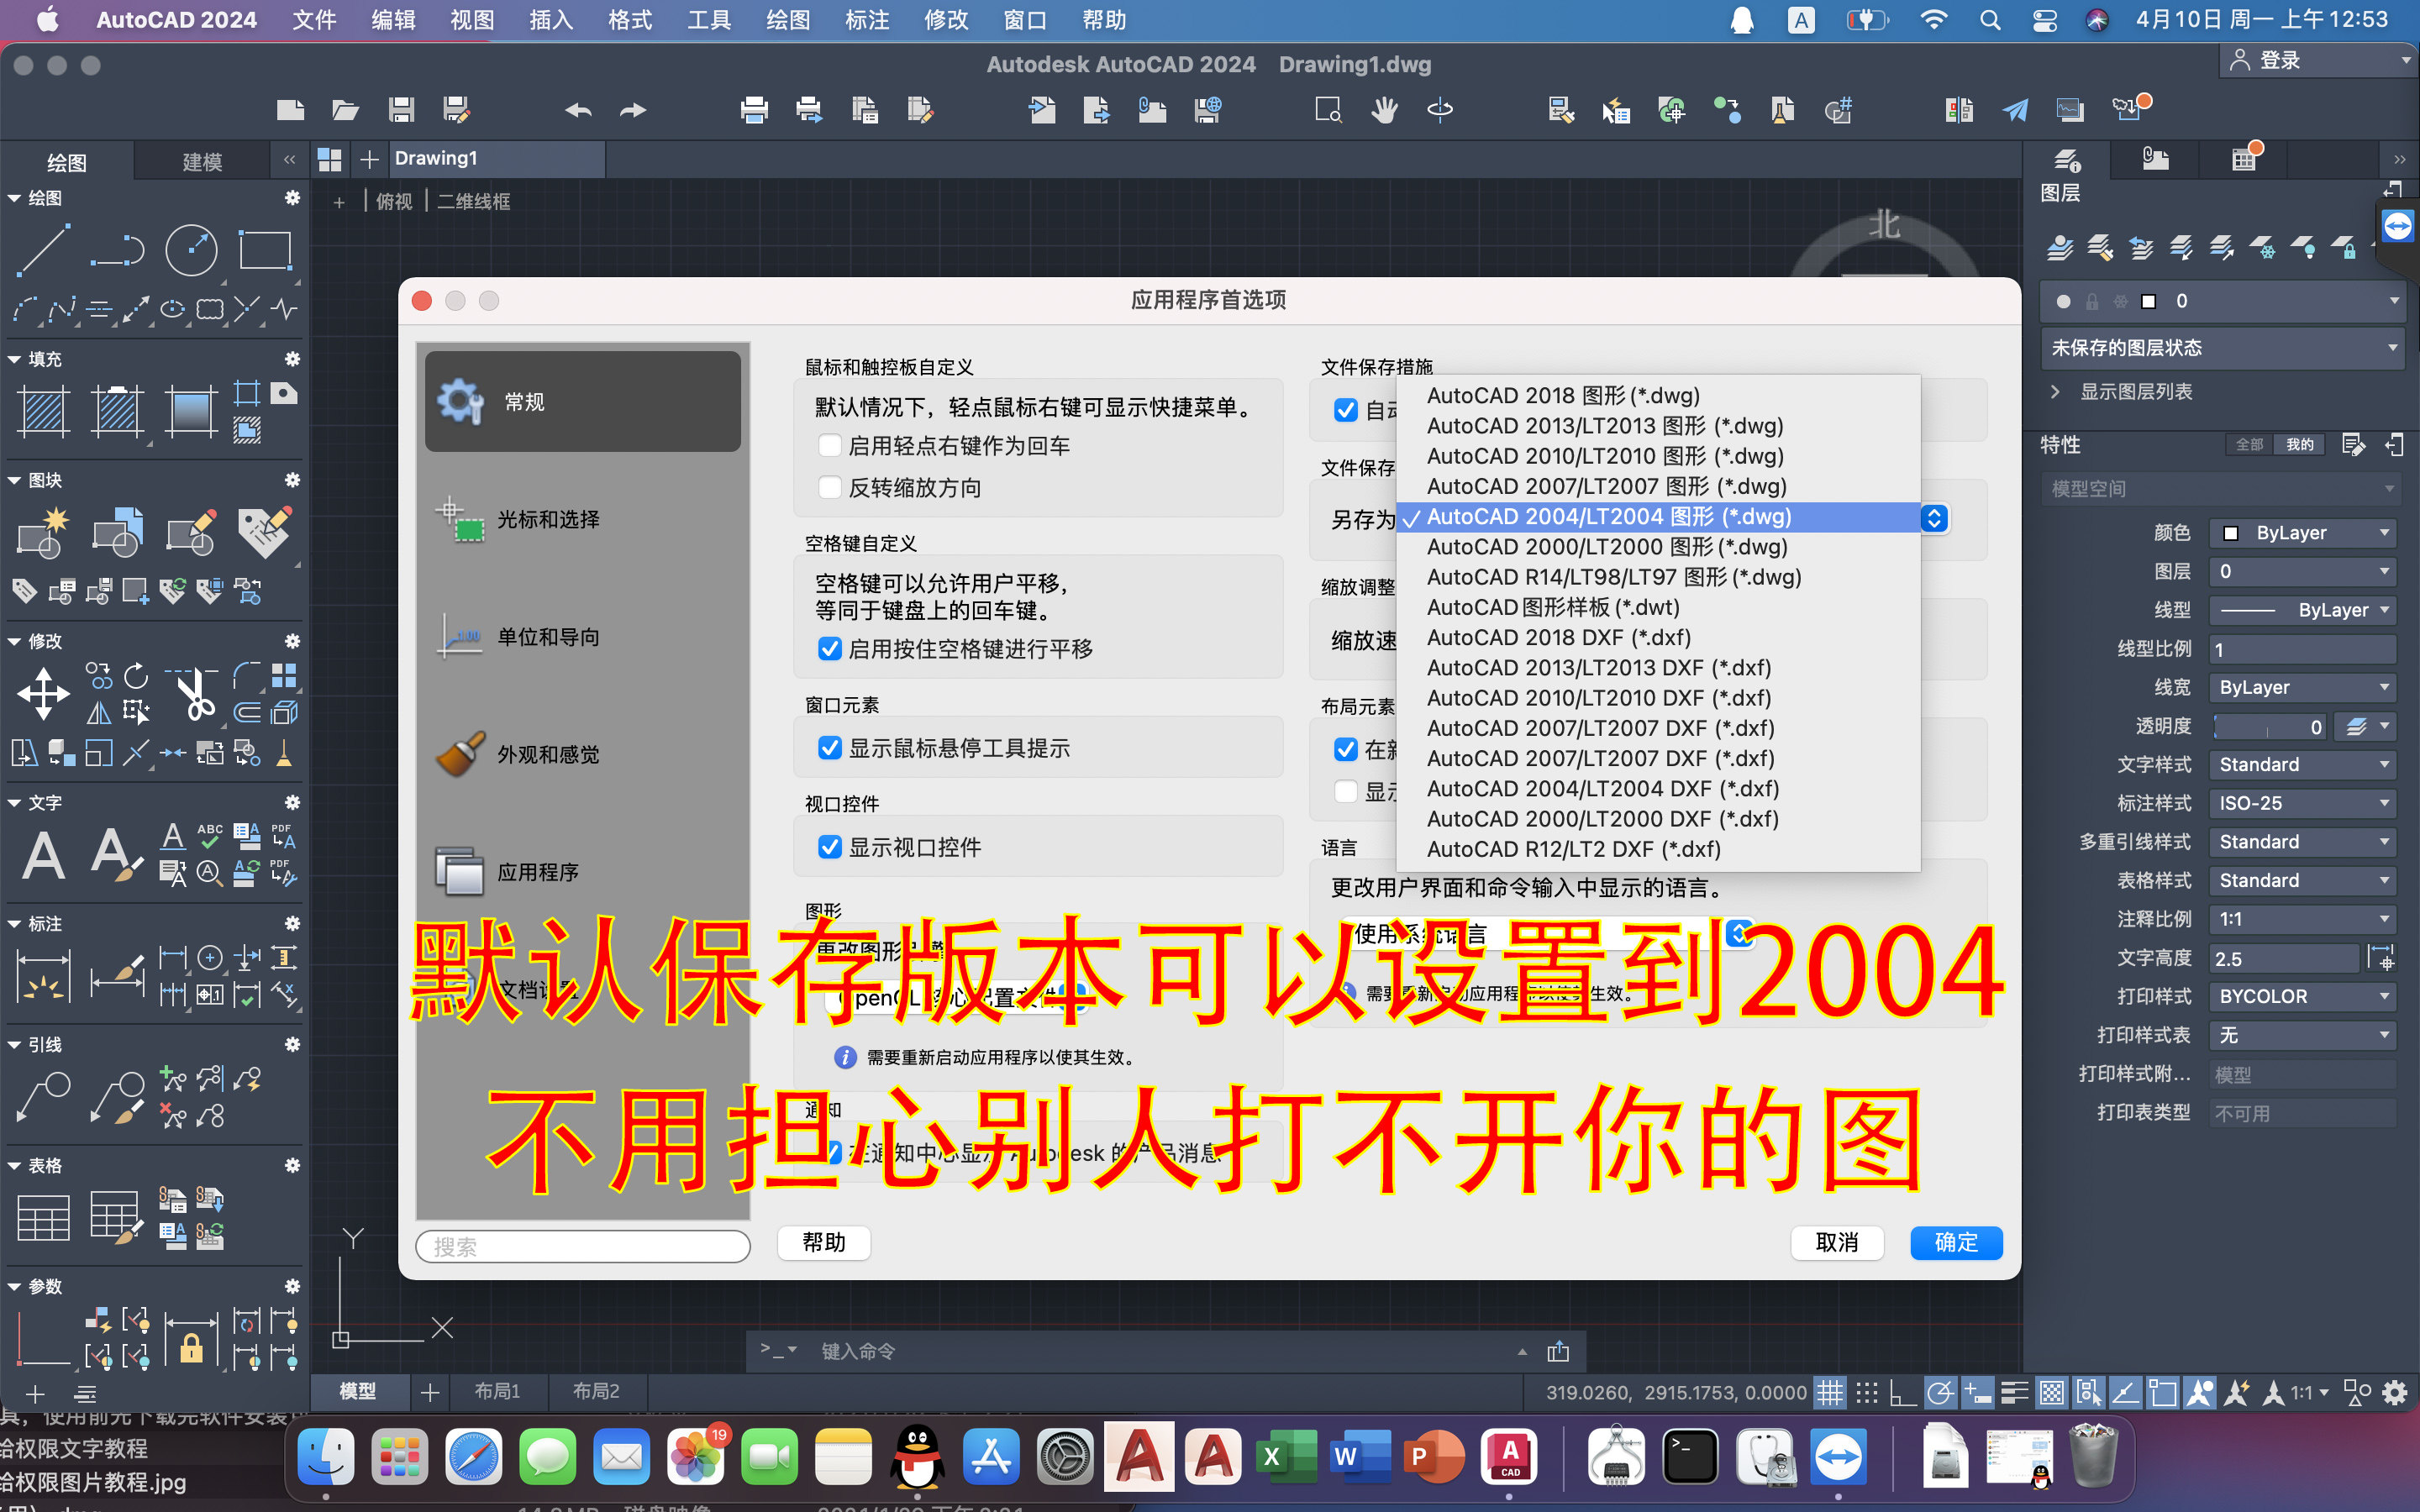This screenshot has width=2420, height=1512.
Task: Switch to 布局1 layout tab
Action: (497, 1391)
